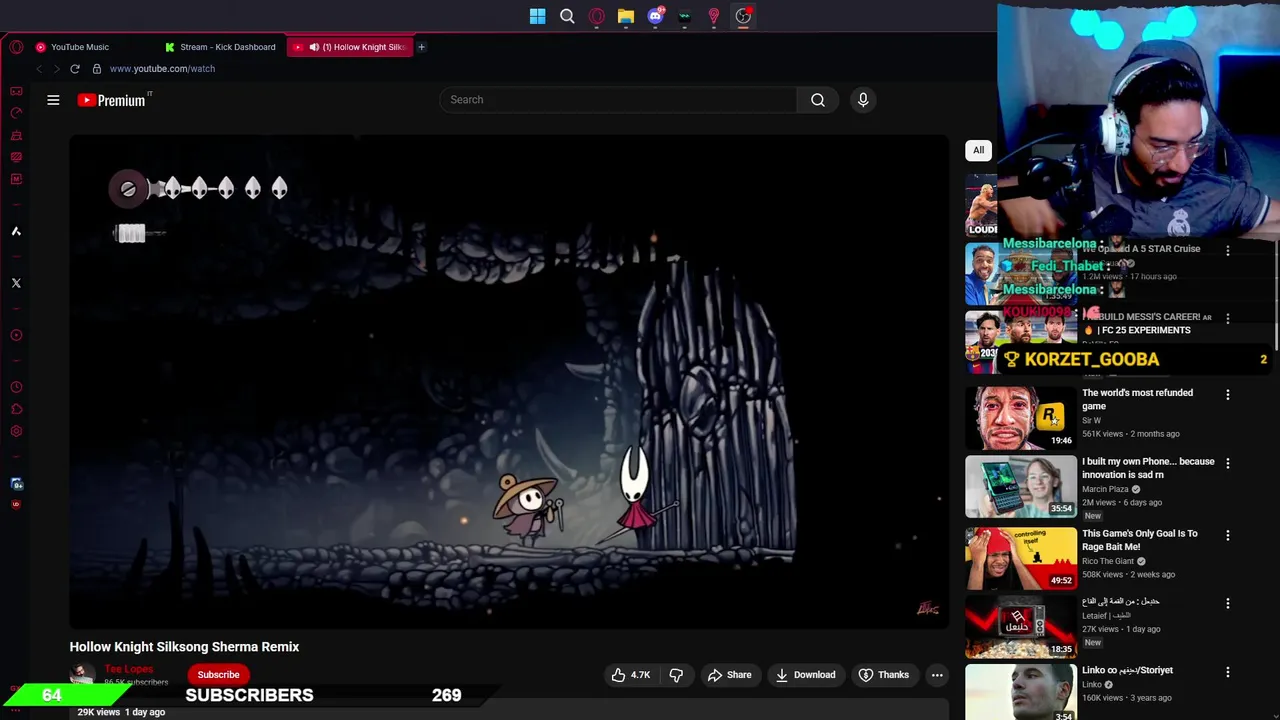Open Linko Storiyet video title
This screenshot has height=720, width=1280.
pos(1127,670)
